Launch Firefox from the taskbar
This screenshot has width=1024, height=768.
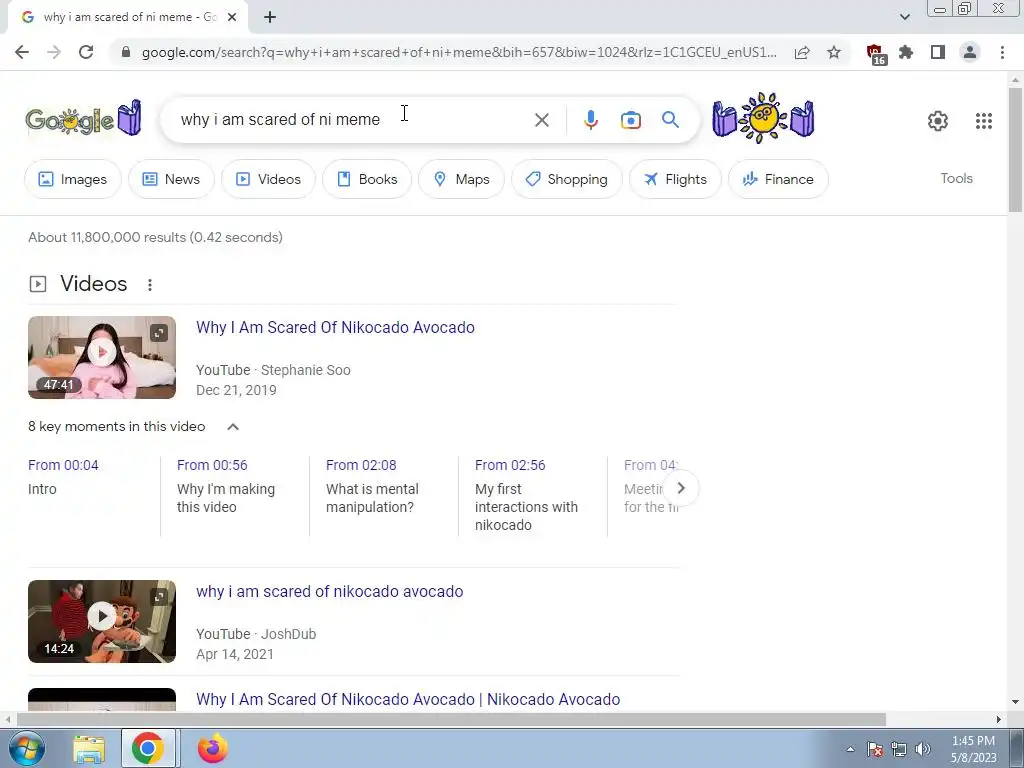pos(212,748)
